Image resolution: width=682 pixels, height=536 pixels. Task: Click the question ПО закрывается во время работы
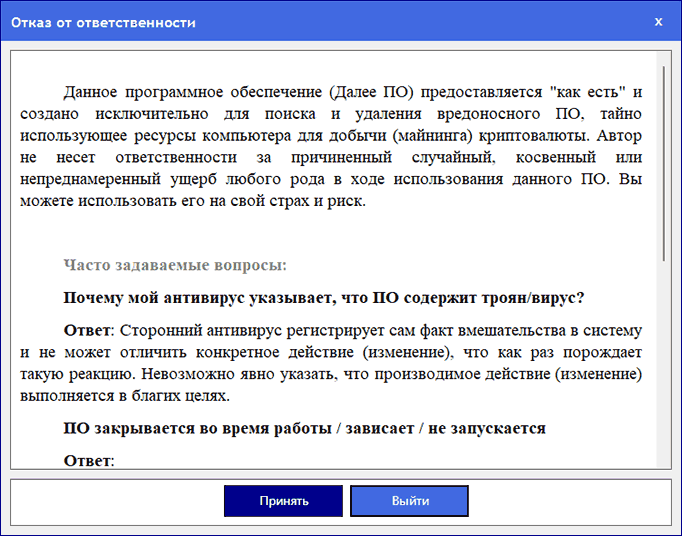(x=304, y=428)
